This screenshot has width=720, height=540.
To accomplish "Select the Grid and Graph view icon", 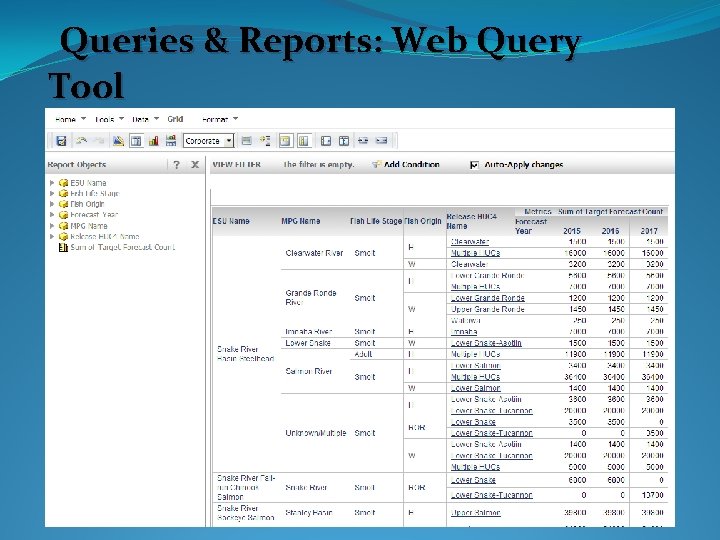I will (171, 141).
